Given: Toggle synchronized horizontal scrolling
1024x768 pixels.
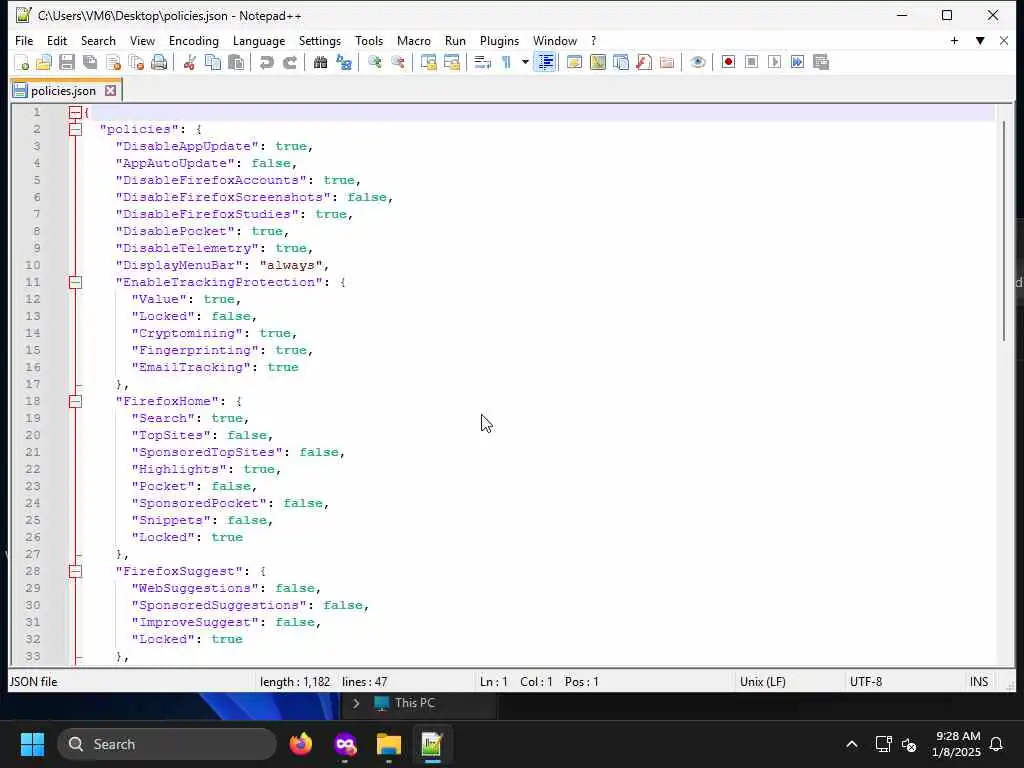Looking at the screenshot, I should point(451,62).
